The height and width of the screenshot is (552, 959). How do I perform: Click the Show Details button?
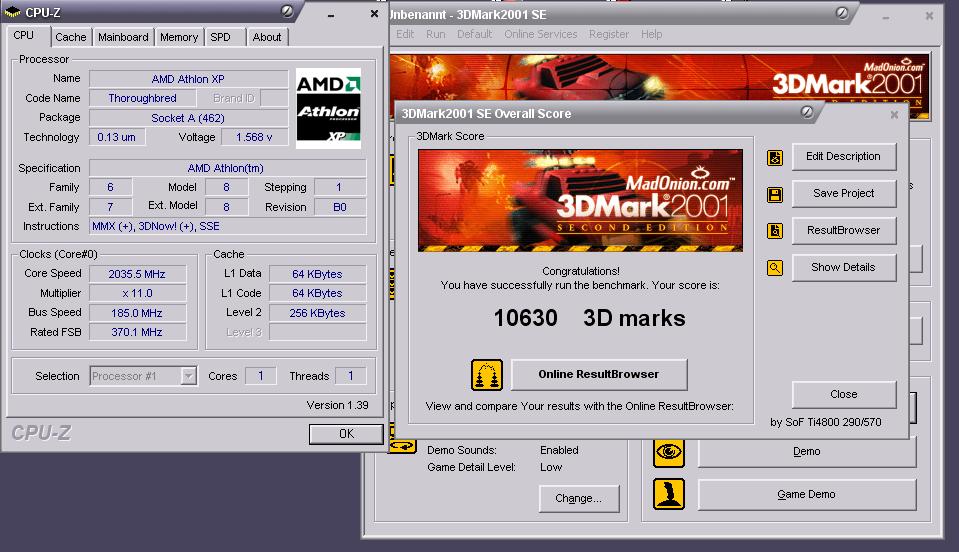[844, 267]
